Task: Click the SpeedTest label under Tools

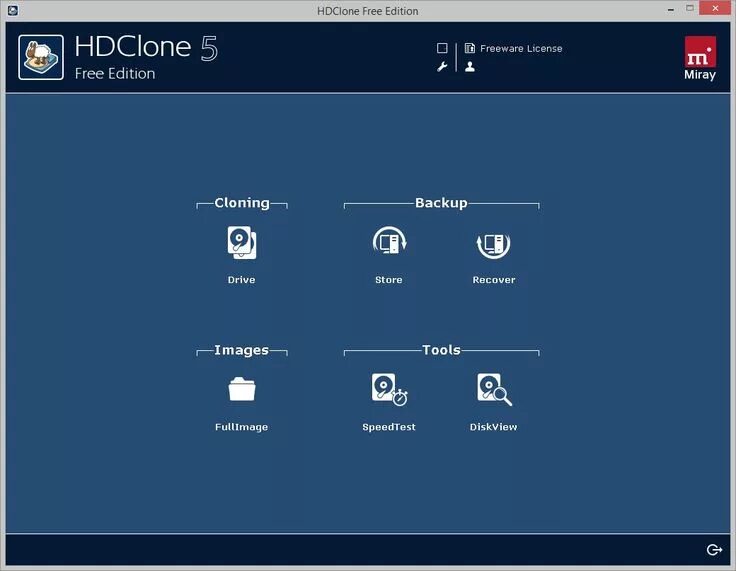Action: coord(389,427)
